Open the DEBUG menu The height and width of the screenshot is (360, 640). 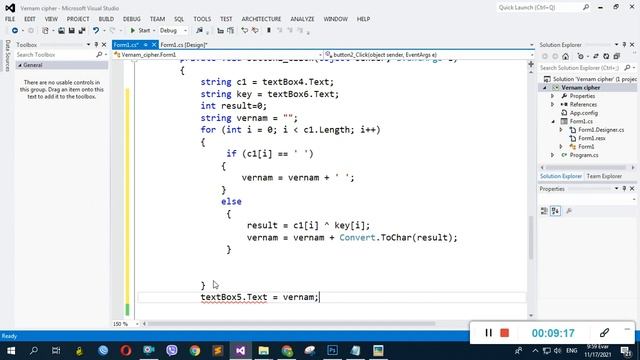click(131, 19)
